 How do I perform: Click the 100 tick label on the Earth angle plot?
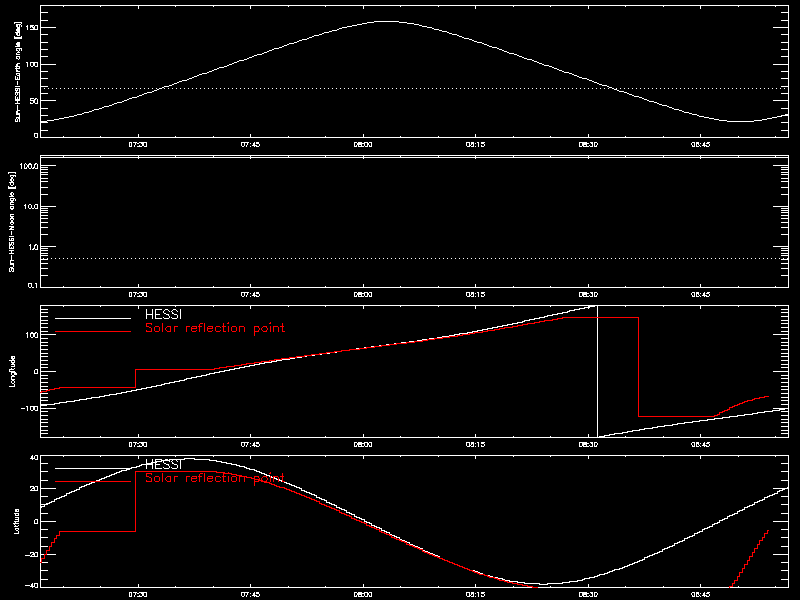(x=33, y=64)
